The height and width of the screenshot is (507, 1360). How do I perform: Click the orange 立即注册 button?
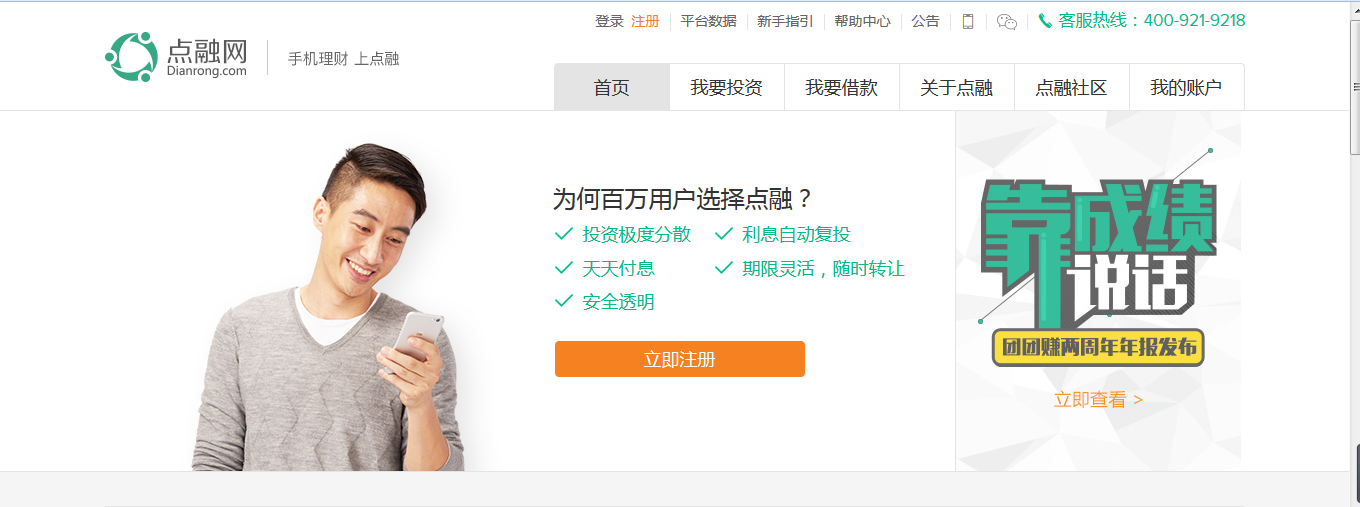coord(680,359)
